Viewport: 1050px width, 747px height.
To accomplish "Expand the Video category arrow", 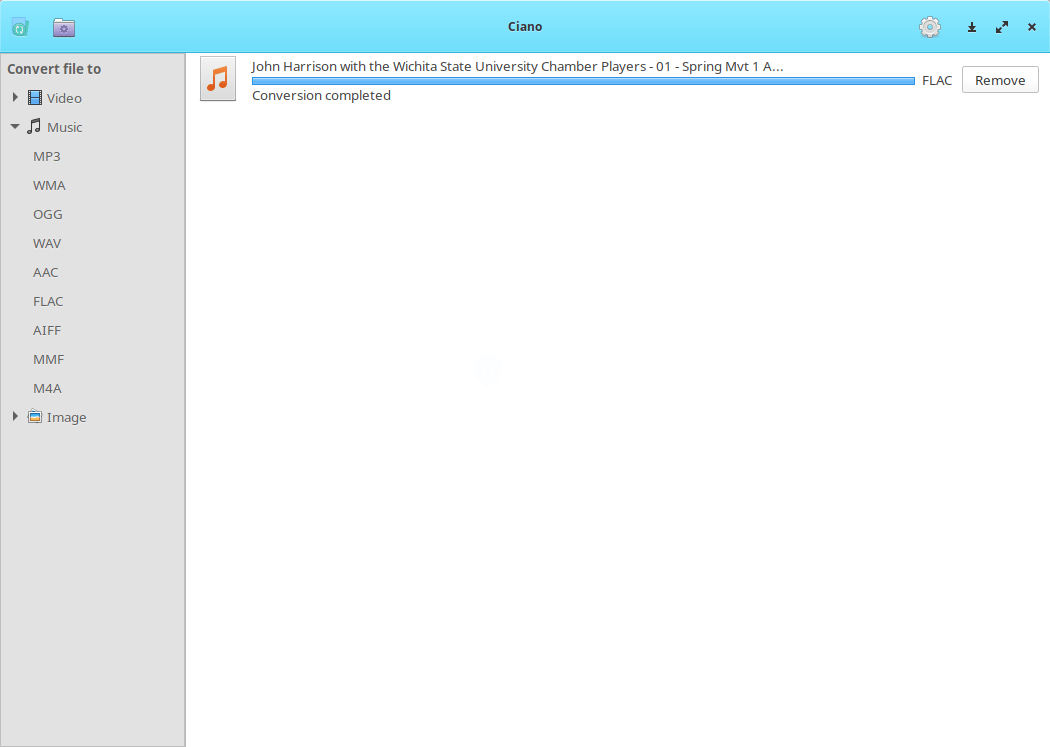I will 15,98.
